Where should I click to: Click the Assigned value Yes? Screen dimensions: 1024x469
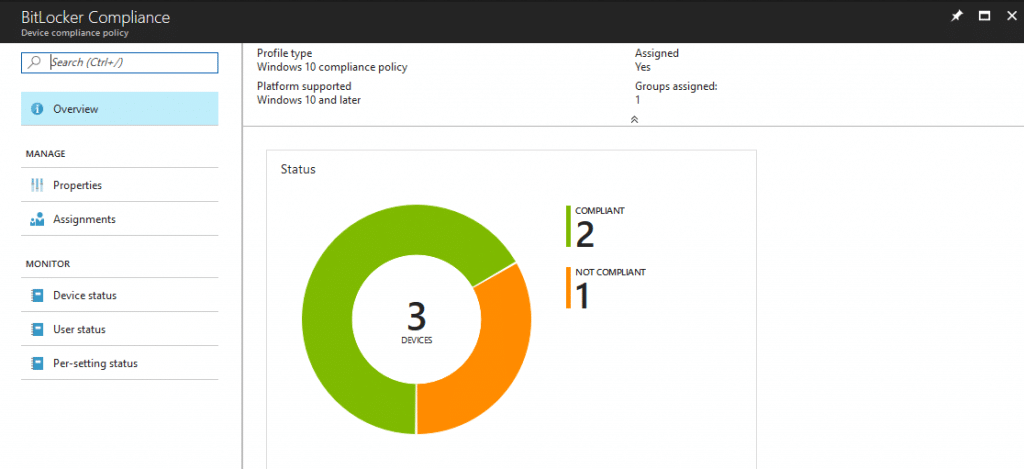tap(643, 67)
